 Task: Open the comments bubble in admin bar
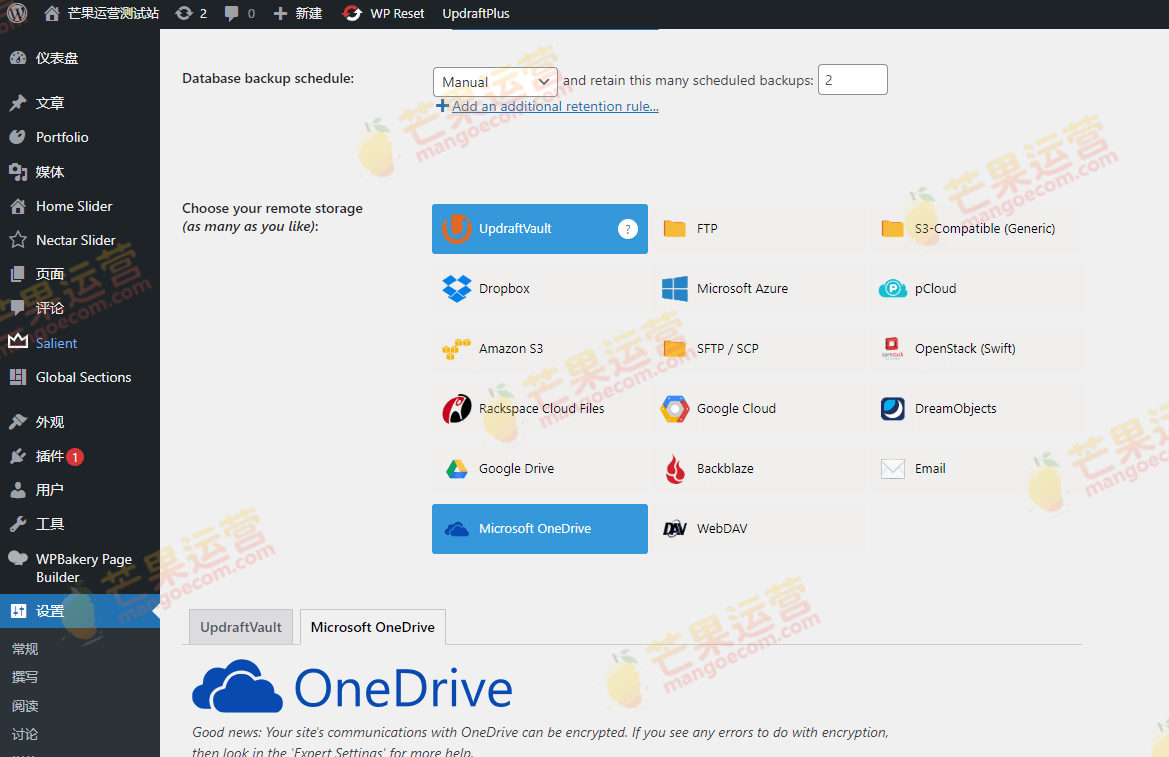click(239, 13)
